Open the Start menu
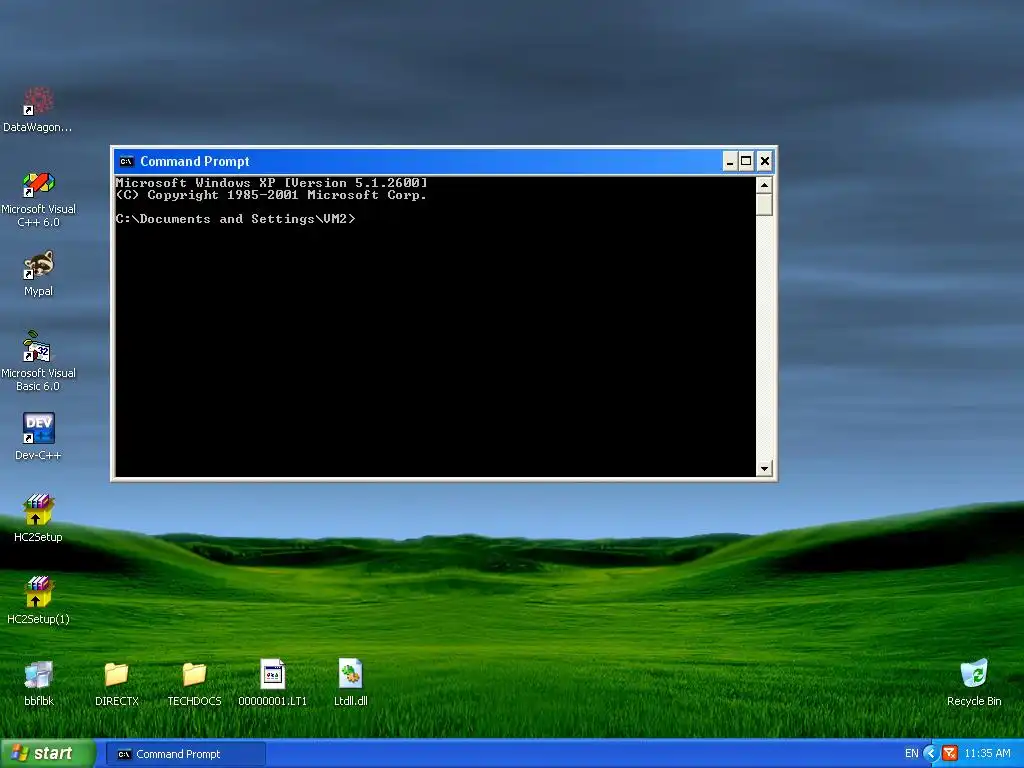Viewport: 1024px width, 768px height. [47, 754]
